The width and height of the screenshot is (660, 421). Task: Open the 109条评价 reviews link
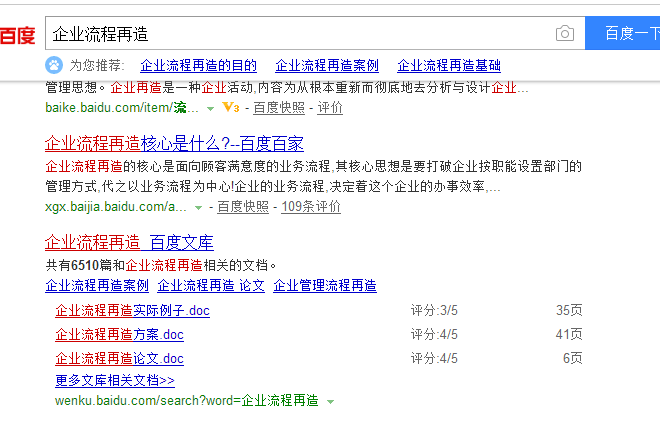click(311, 207)
